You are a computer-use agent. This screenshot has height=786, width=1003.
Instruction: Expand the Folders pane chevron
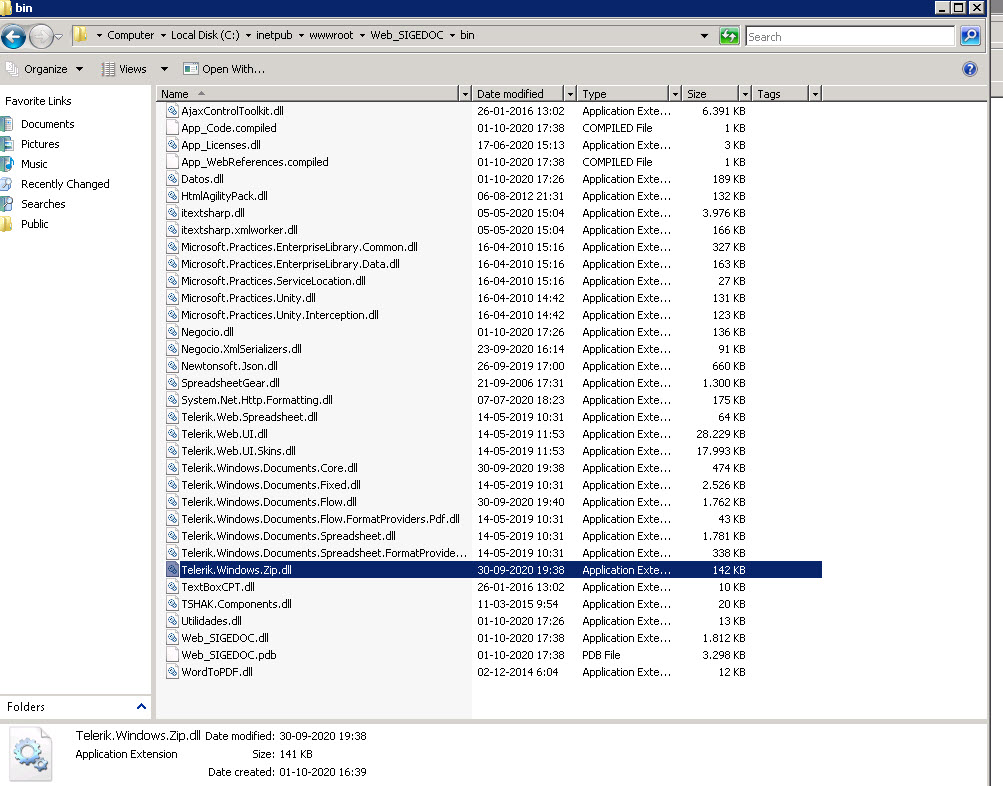click(x=141, y=707)
